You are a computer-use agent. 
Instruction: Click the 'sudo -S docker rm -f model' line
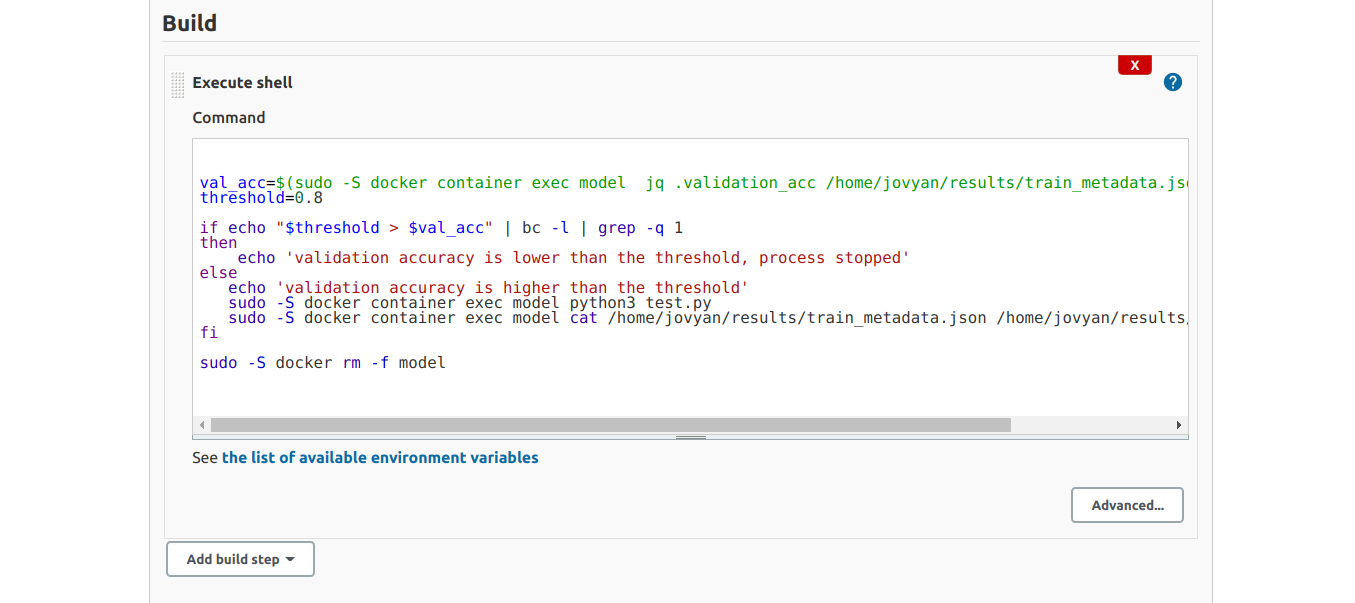323,362
